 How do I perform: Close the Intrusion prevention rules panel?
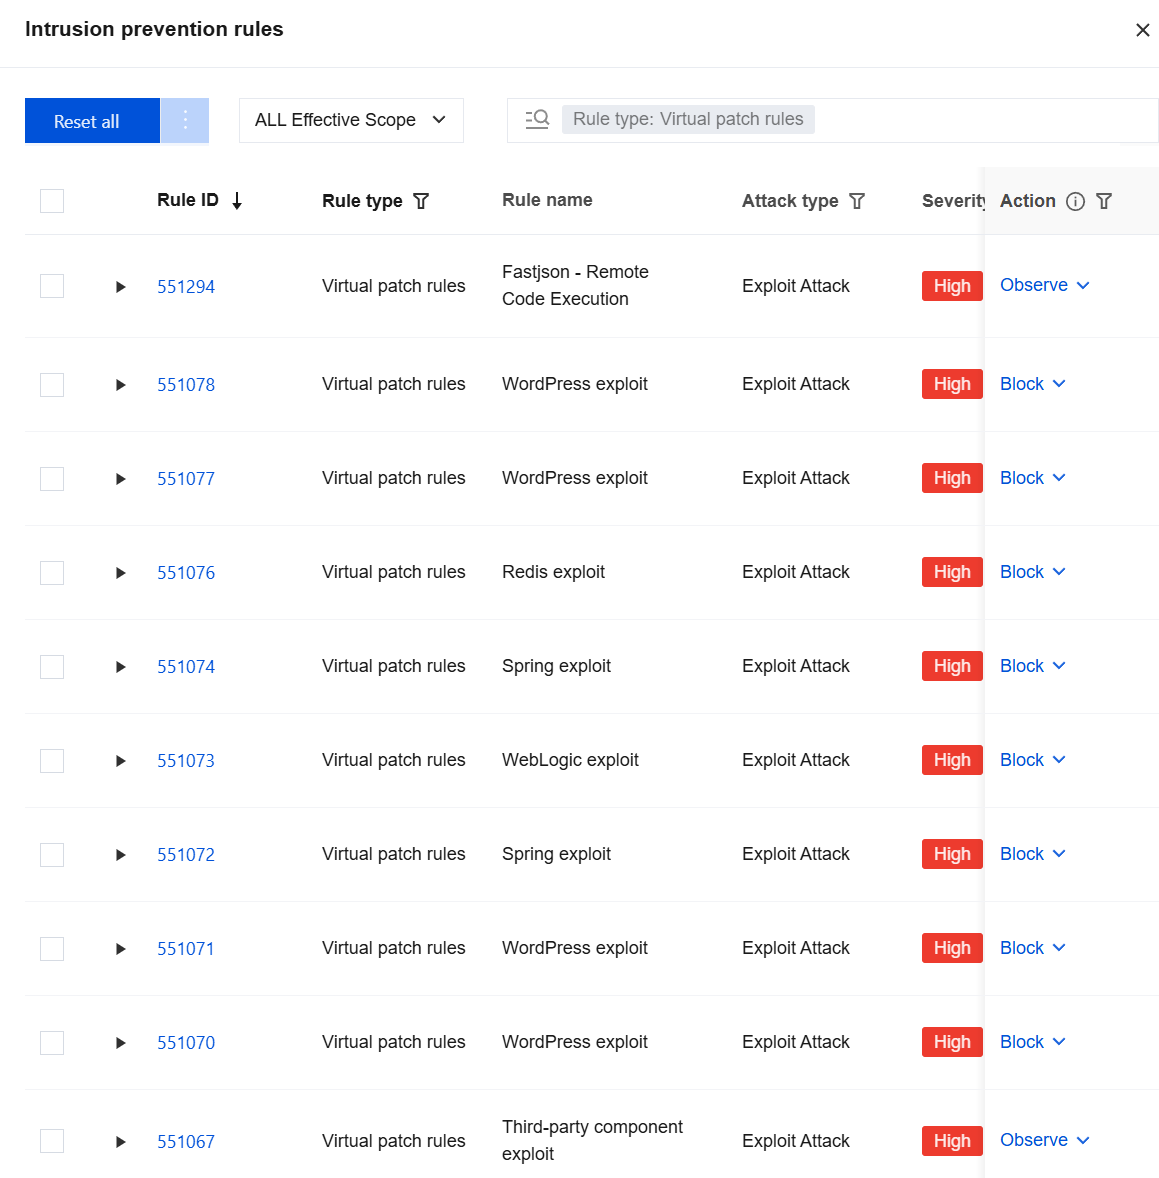coord(1142,30)
